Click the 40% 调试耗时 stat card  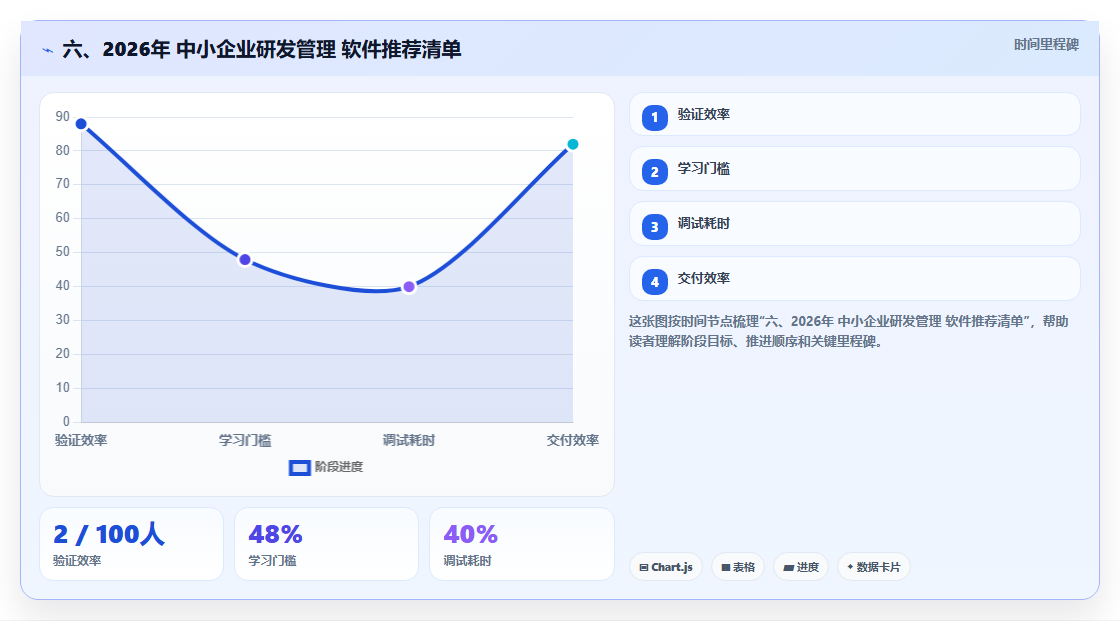(521, 544)
